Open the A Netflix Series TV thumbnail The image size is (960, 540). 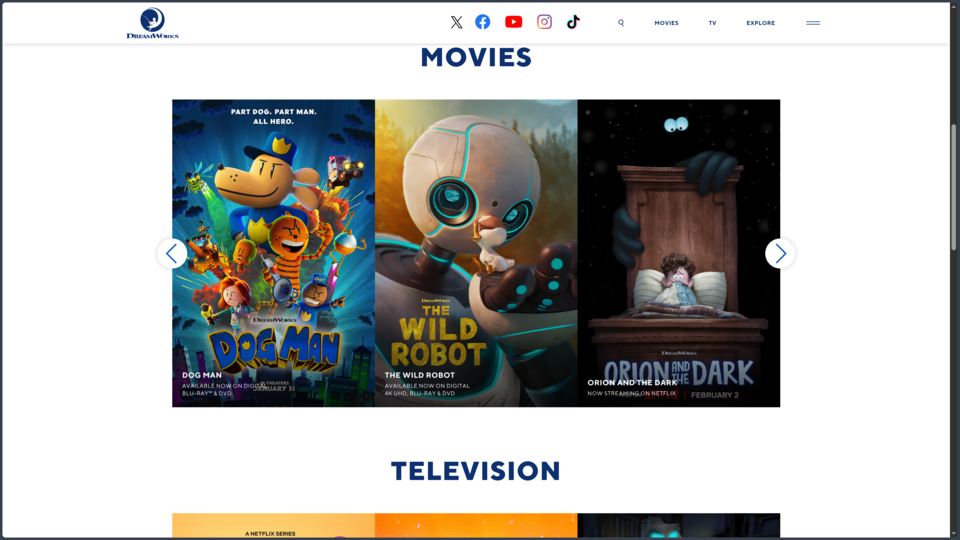(x=273, y=526)
